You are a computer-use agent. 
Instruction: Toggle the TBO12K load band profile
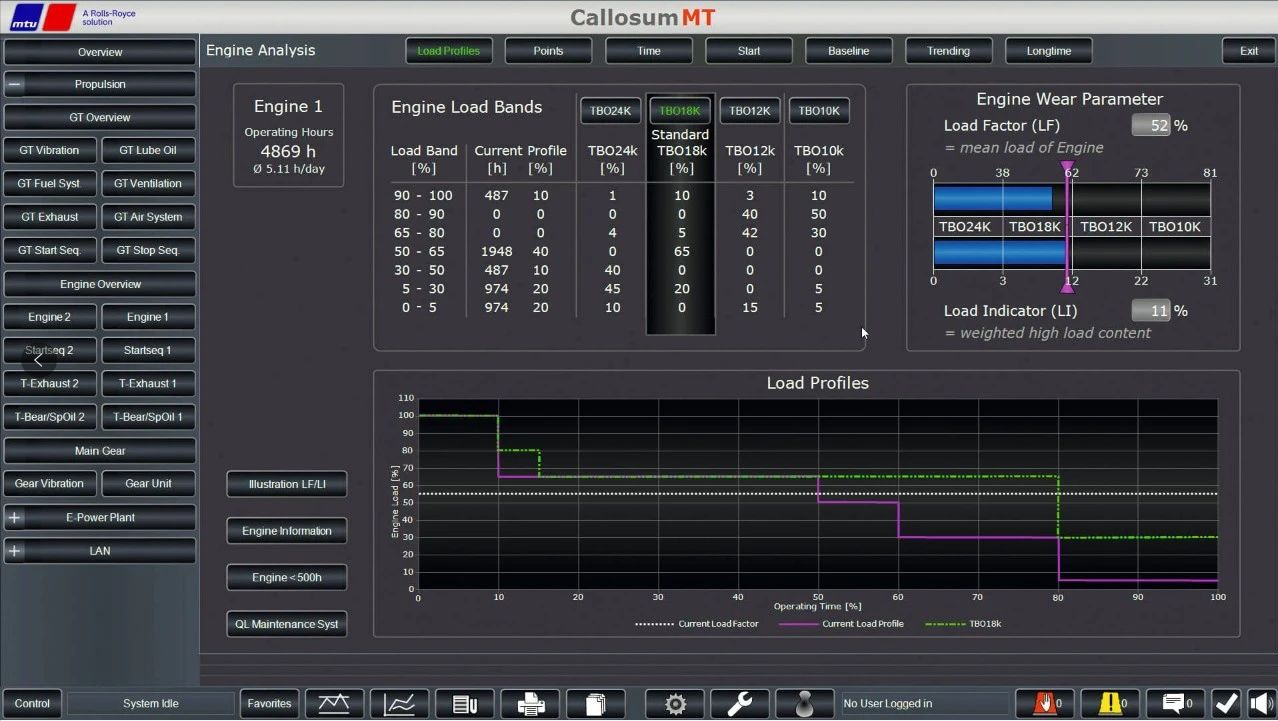point(750,111)
